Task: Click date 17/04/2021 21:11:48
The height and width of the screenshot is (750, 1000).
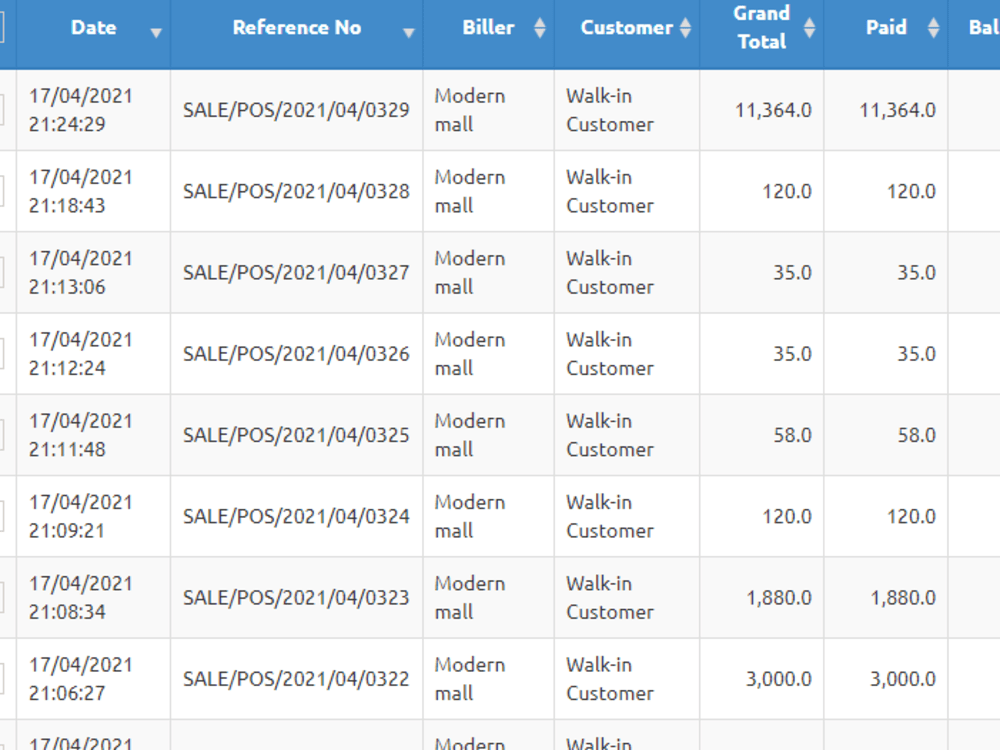Action: pos(81,435)
